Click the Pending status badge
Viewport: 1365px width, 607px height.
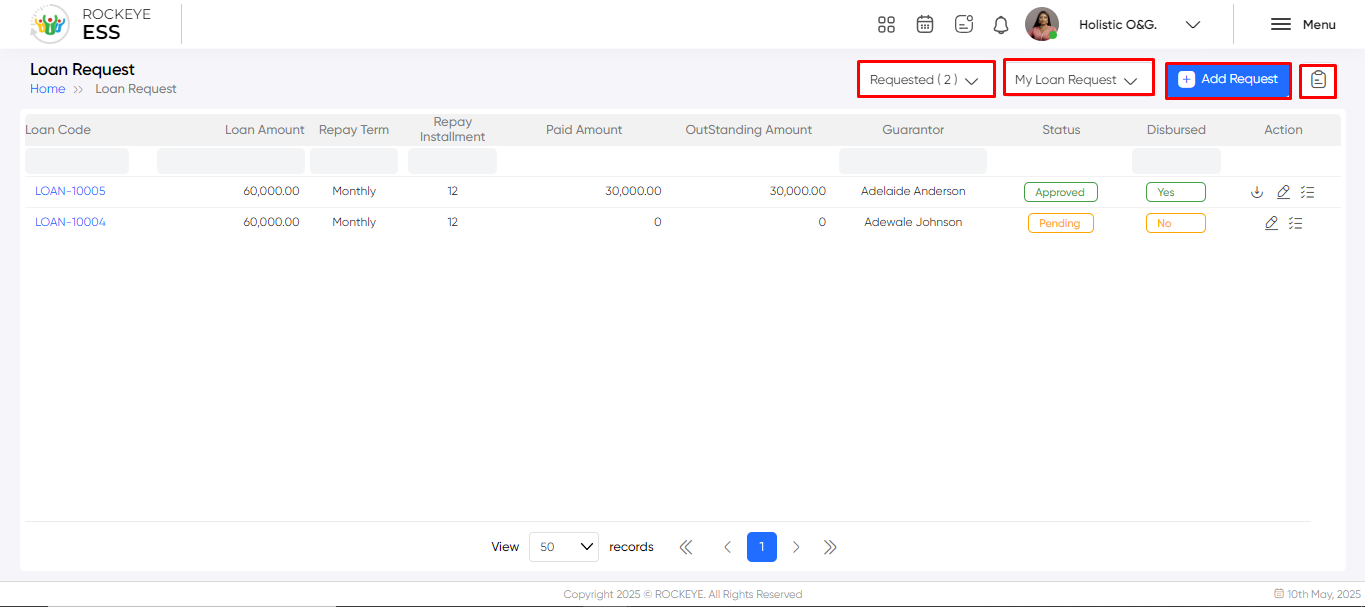tap(1061, 223)
